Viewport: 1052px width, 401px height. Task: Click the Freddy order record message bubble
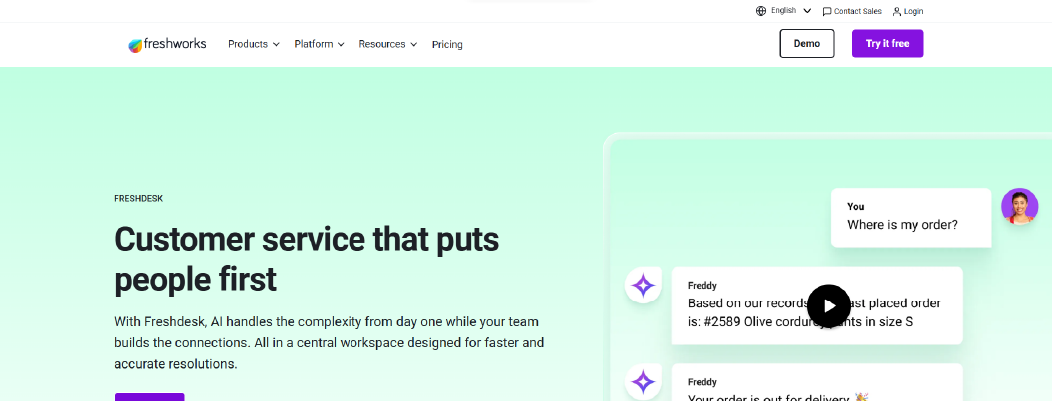(817, 305)
